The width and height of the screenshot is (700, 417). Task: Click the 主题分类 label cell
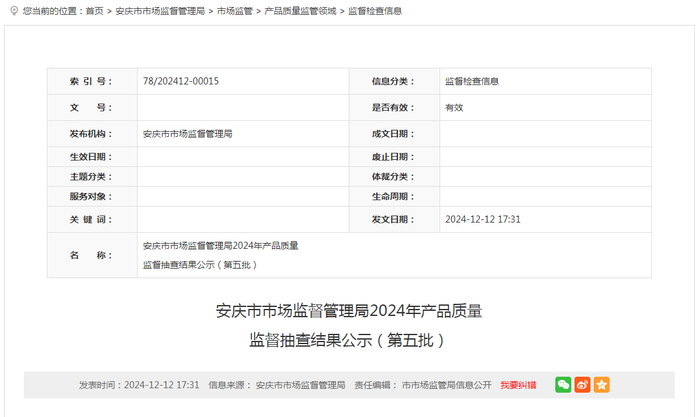tap(92, 177)
